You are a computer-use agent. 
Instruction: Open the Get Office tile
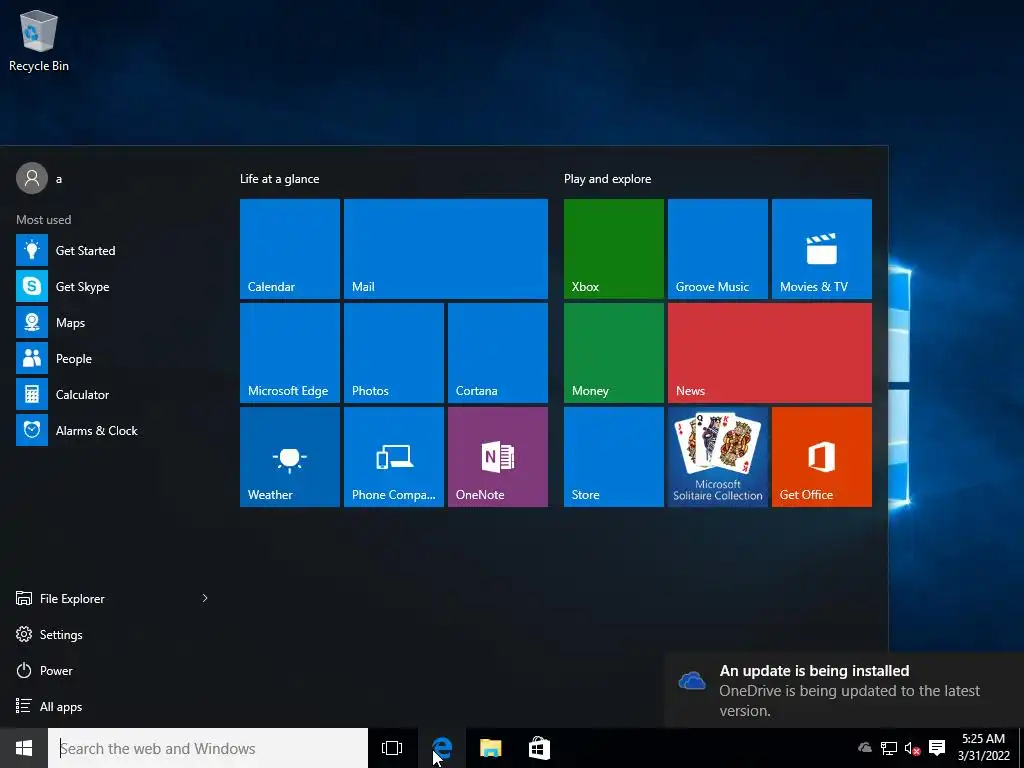(x=822, y=456)
